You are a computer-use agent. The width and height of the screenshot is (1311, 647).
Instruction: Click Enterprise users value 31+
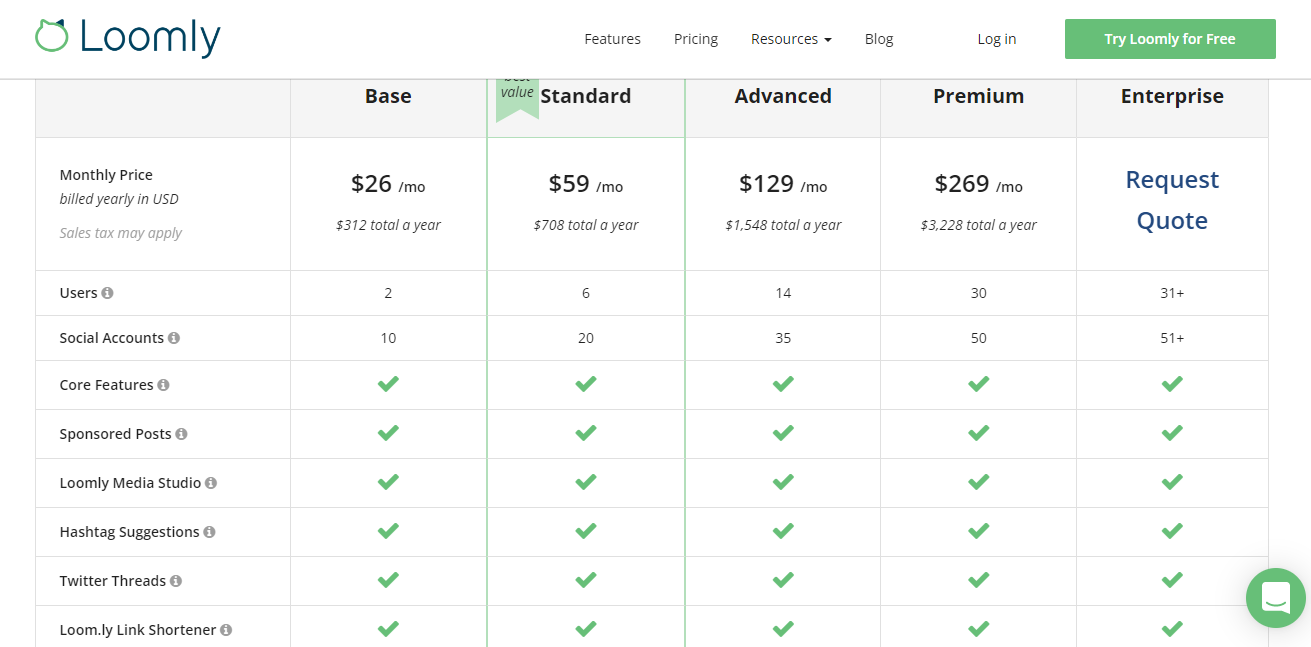tap(1172, 293)
